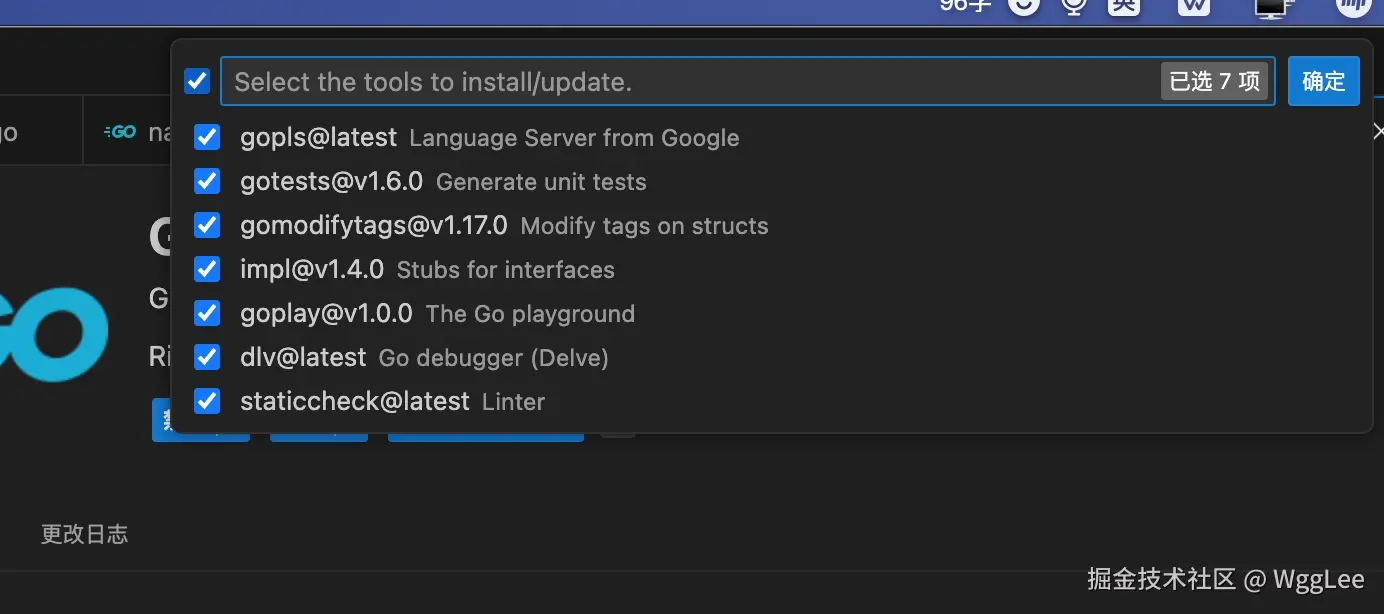Uncheck the gopls@latest checkbox
The height and width of the screenshot is (614, 1384).
click(207, 137)
